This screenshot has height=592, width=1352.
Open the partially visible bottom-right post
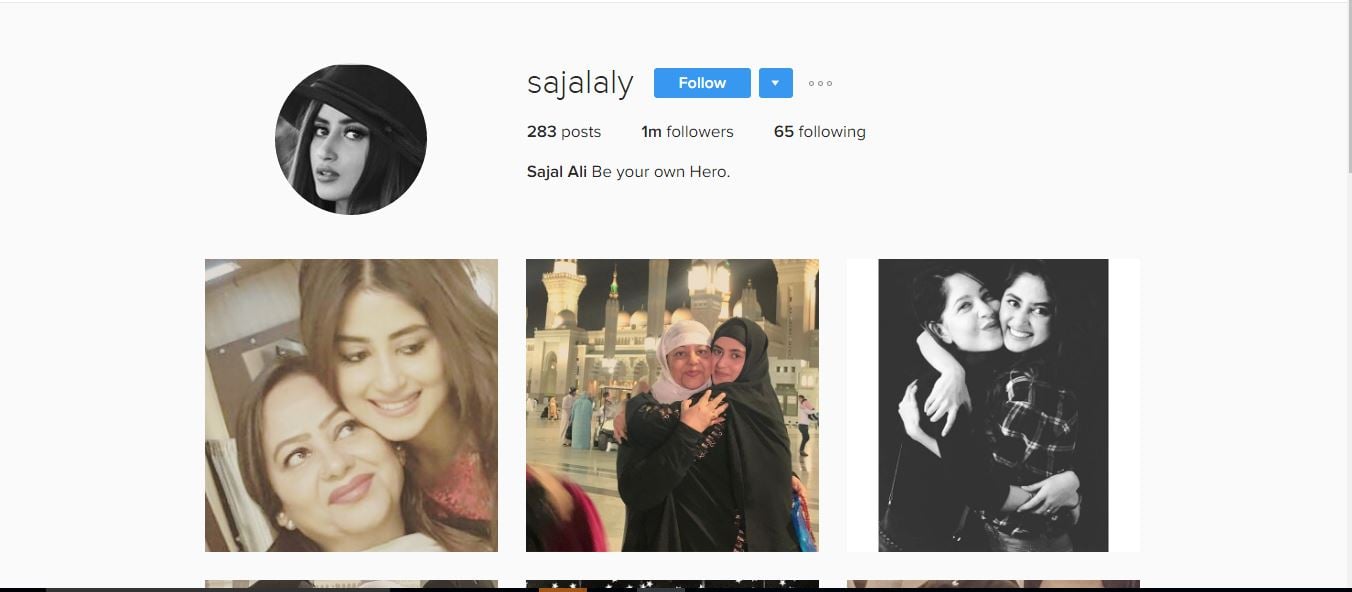pos(993,584)
